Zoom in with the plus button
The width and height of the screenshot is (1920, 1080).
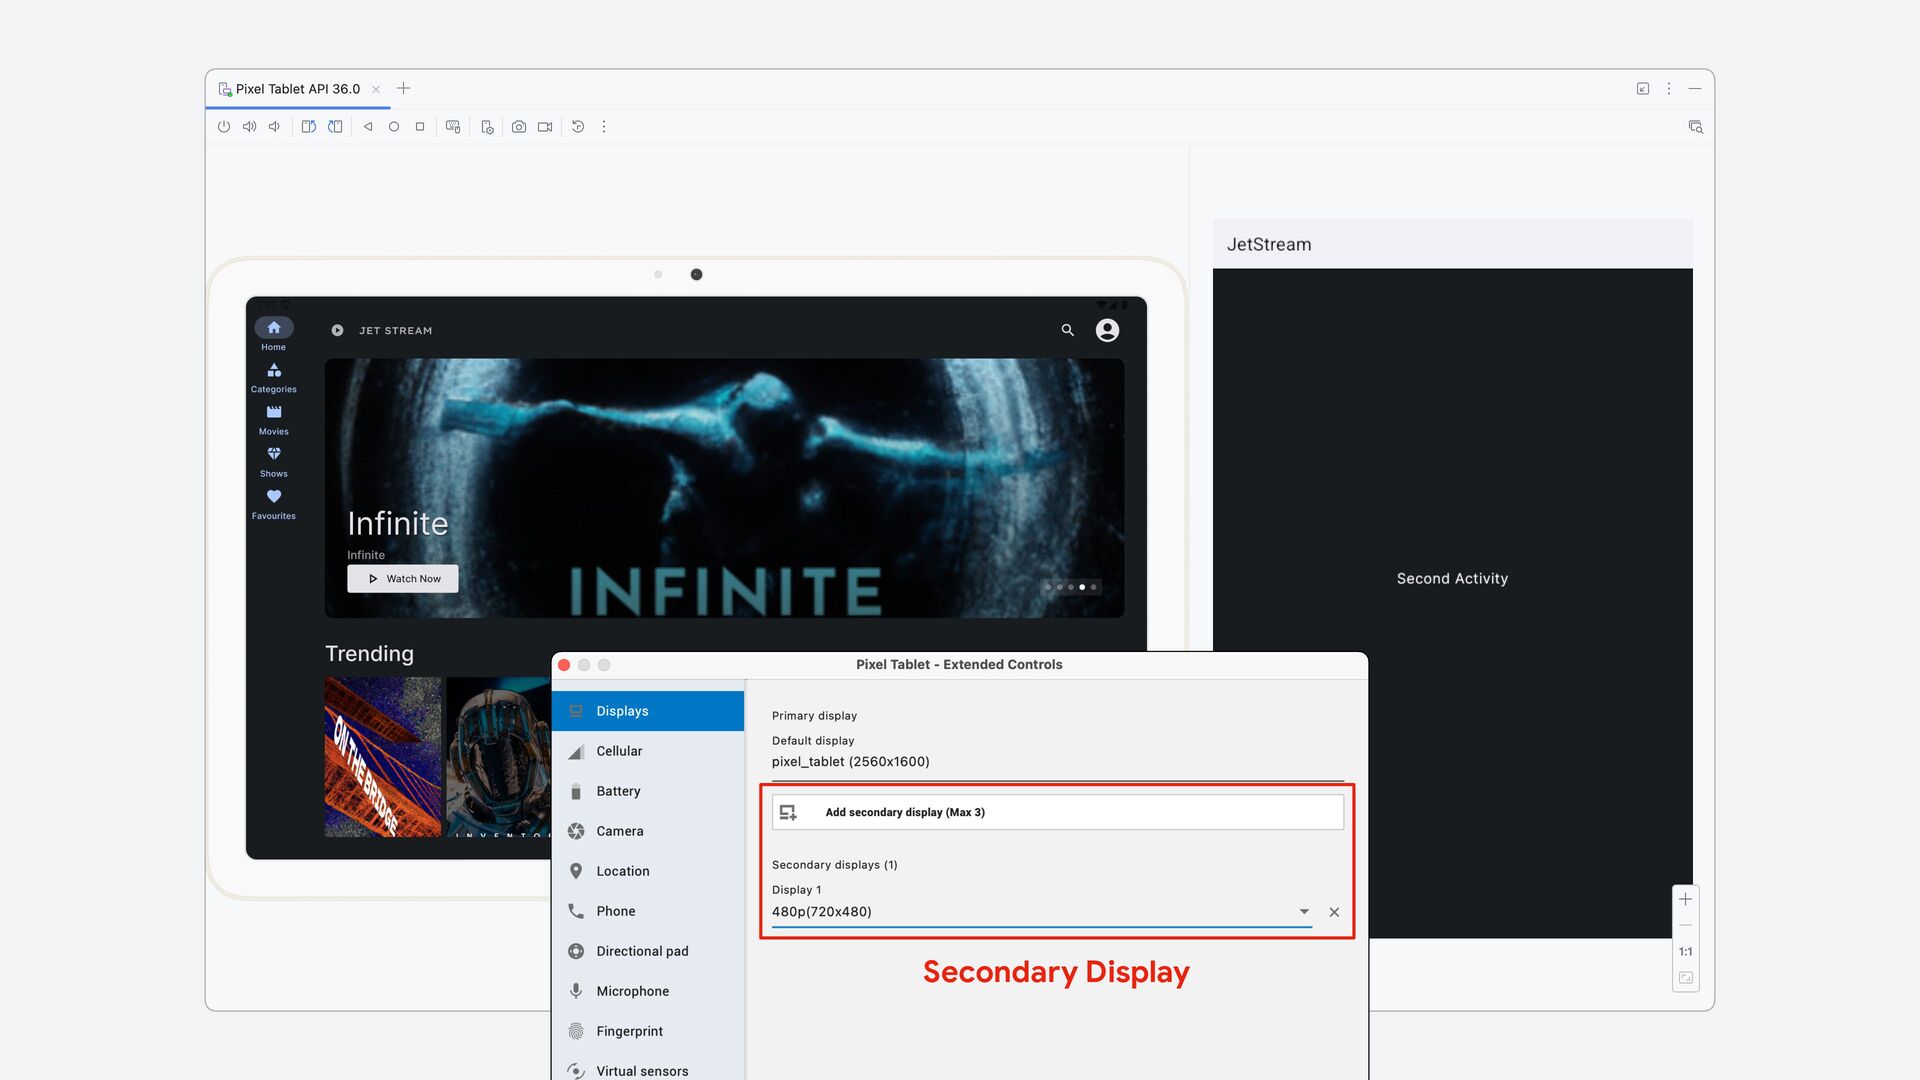click(1685, 899)
